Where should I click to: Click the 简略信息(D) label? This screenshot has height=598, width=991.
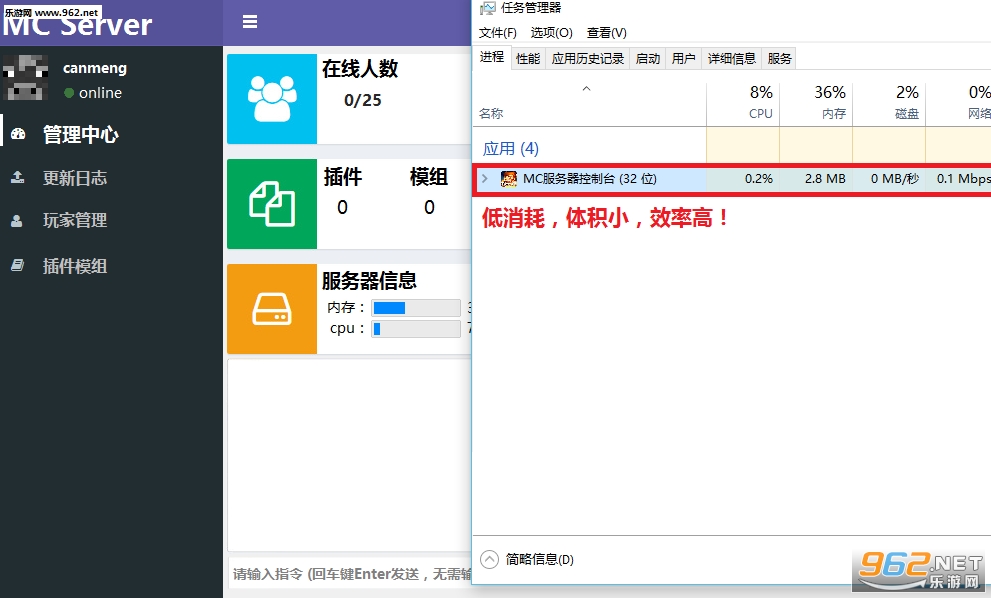[540, 559]
